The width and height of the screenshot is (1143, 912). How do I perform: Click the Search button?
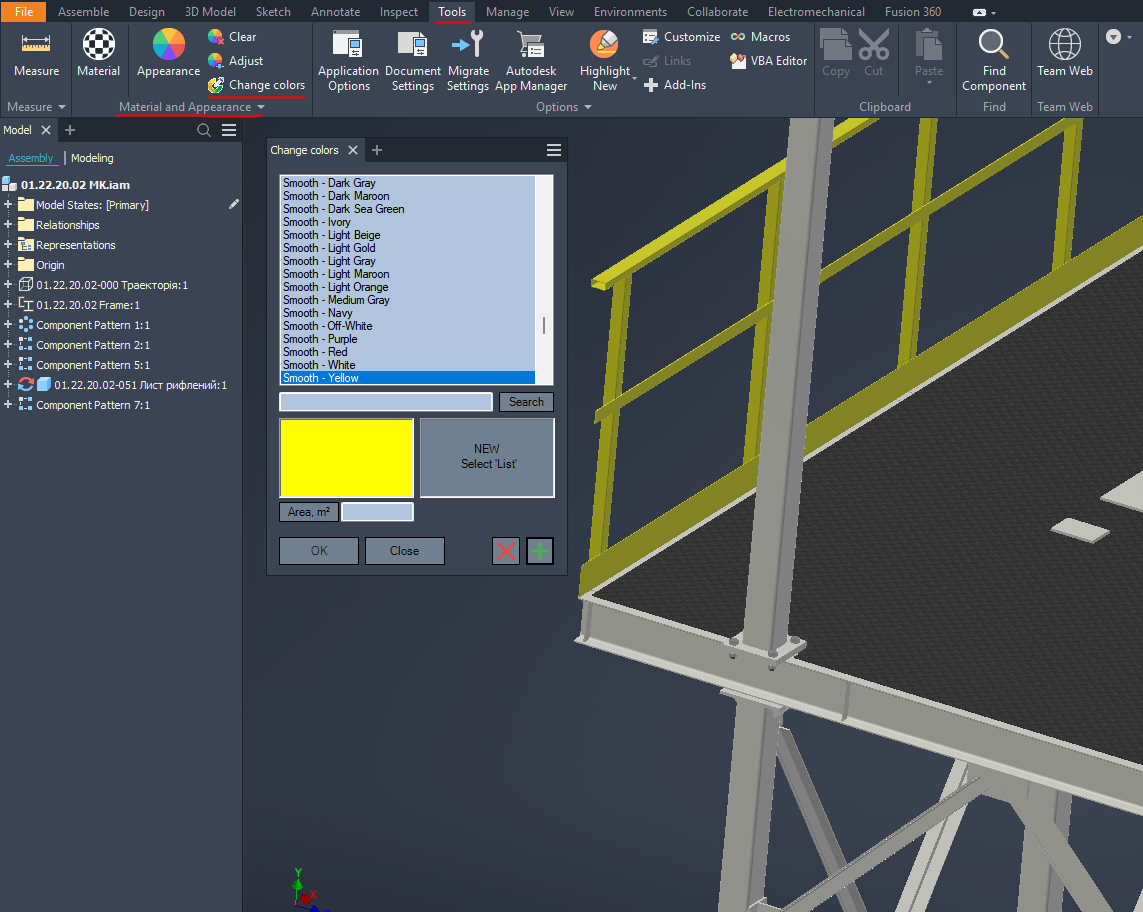coord(526,402)
